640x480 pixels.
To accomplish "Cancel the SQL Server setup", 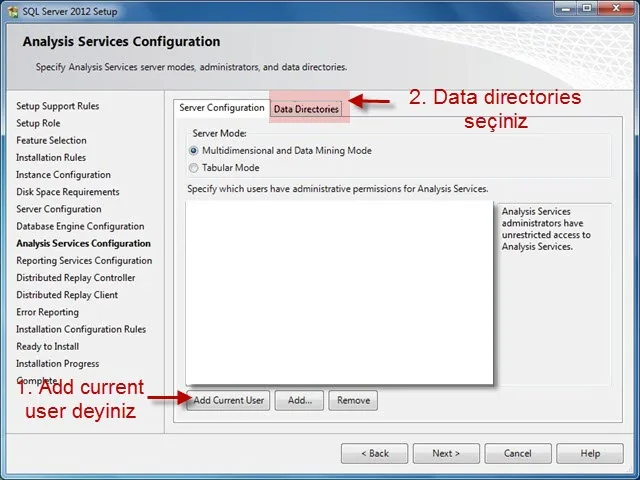I will pos(518,453).
